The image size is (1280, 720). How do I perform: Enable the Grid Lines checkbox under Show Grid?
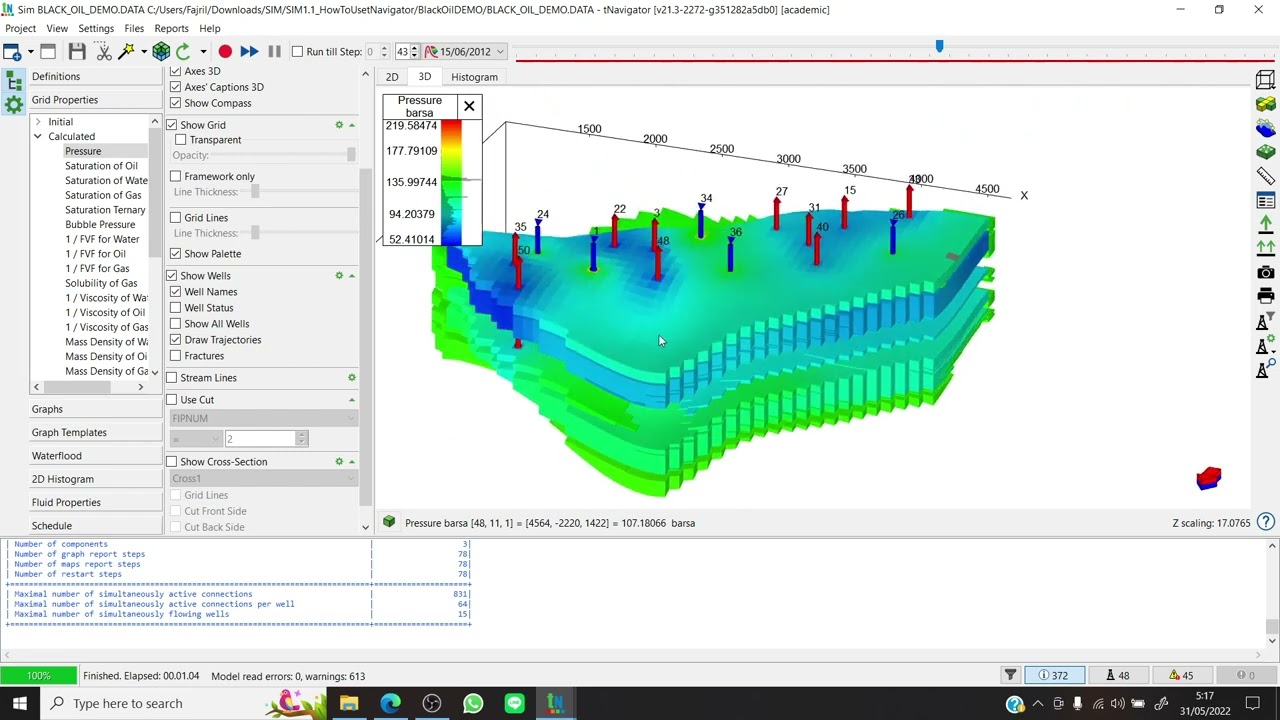[176, 217]
